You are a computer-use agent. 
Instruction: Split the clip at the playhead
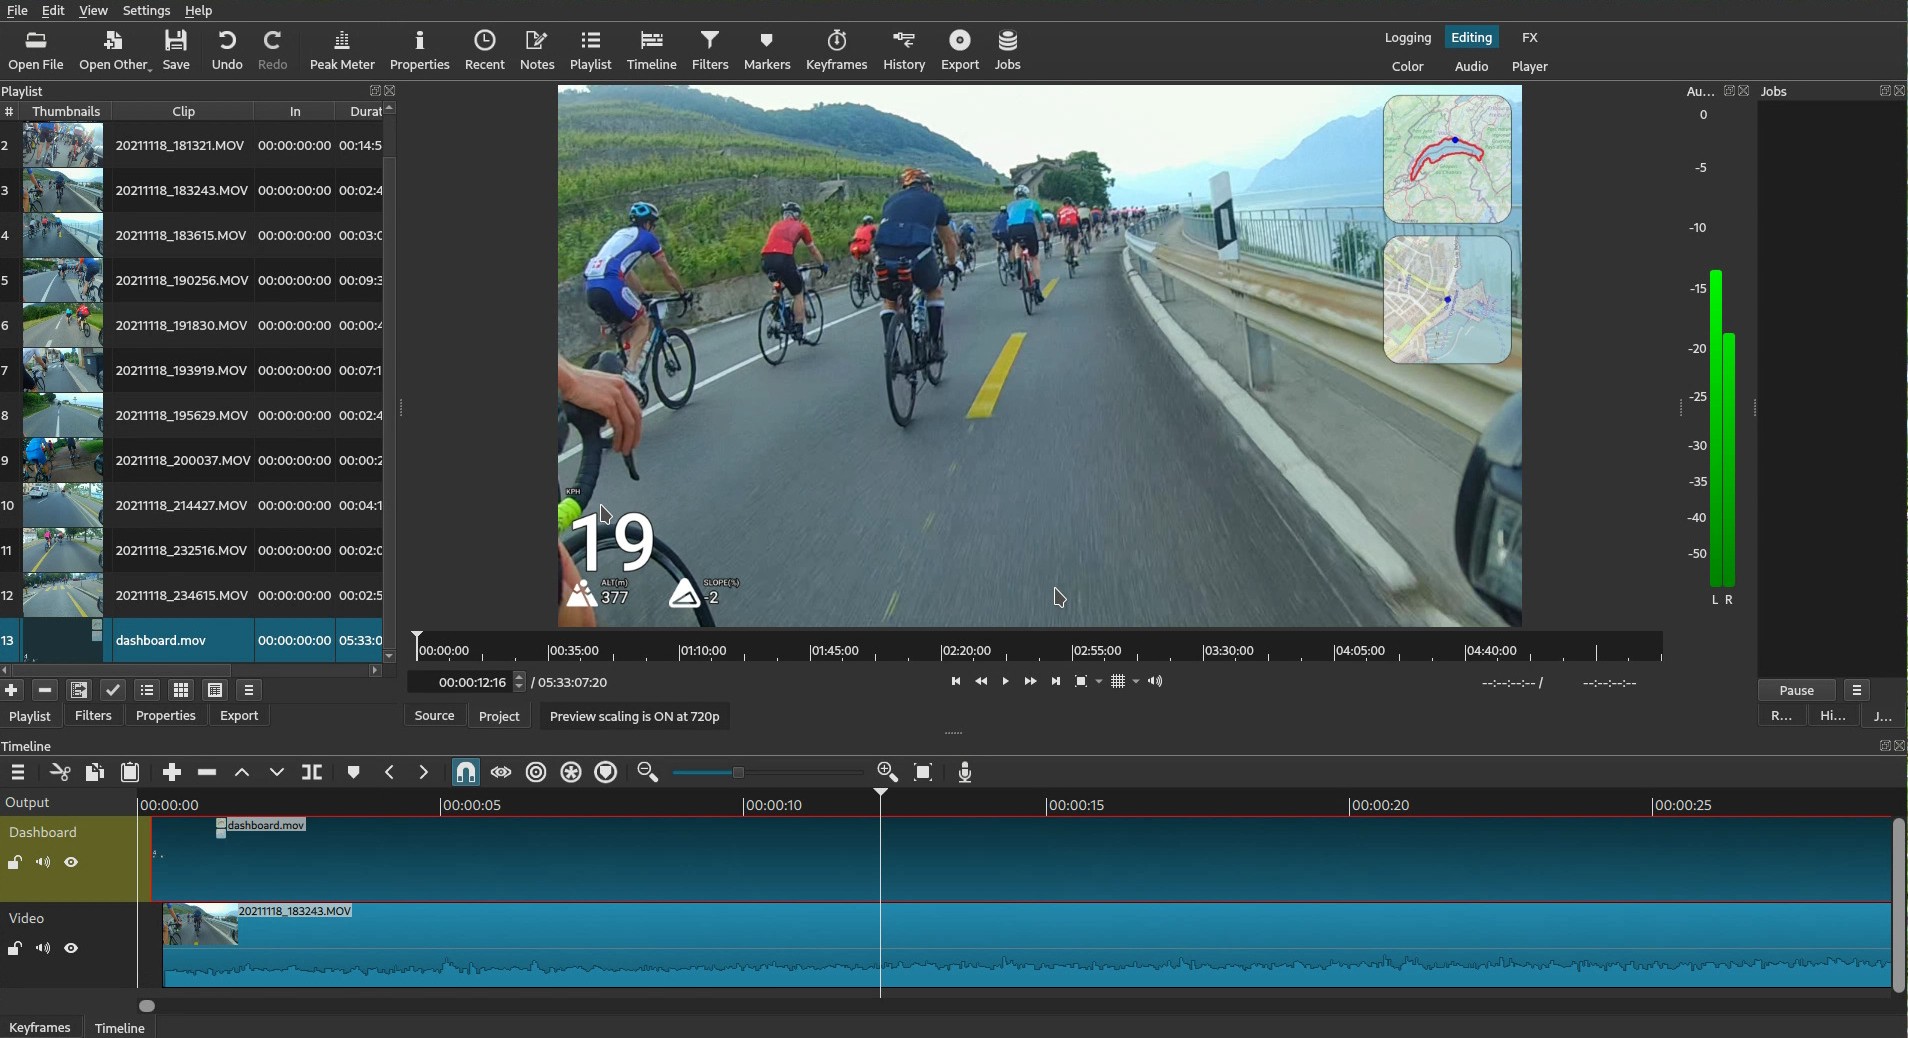pos(312,773)
